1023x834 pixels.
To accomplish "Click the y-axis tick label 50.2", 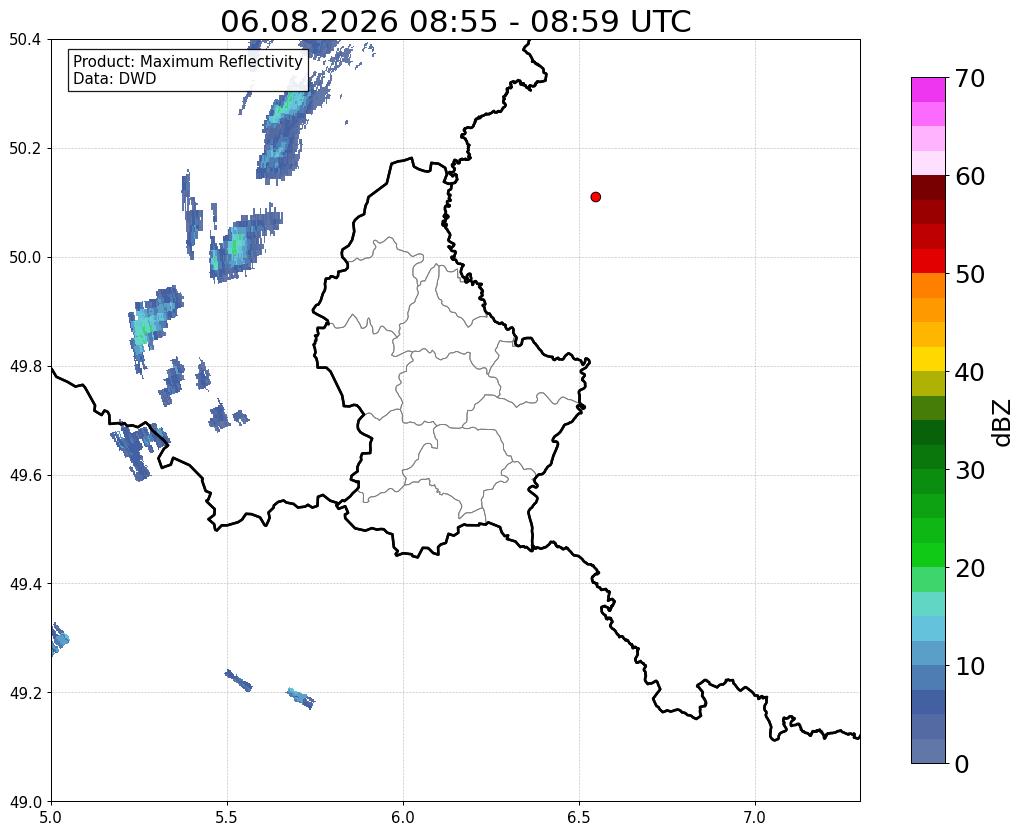I will pos(25,149).
